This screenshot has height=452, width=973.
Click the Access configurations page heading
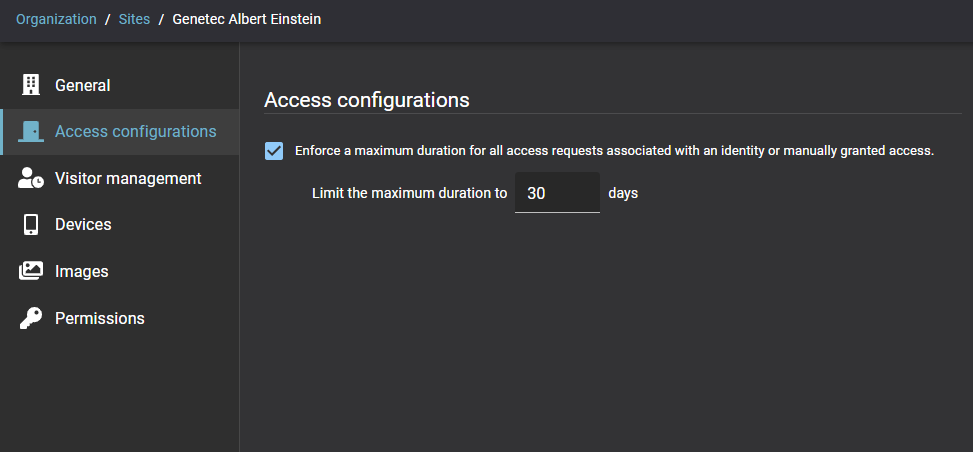367,100
